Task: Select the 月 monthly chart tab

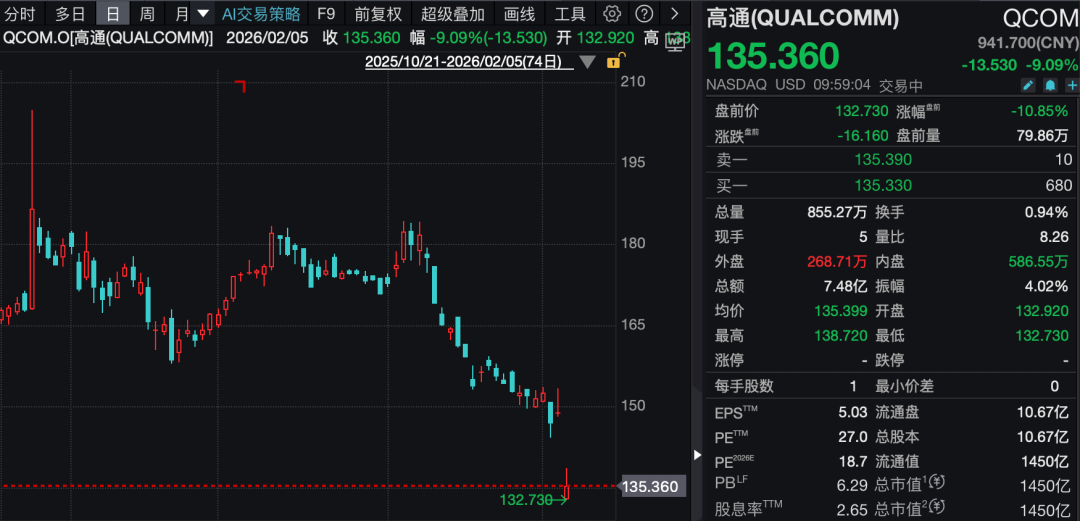Action: pyautogui.click(x=181, y=13)
